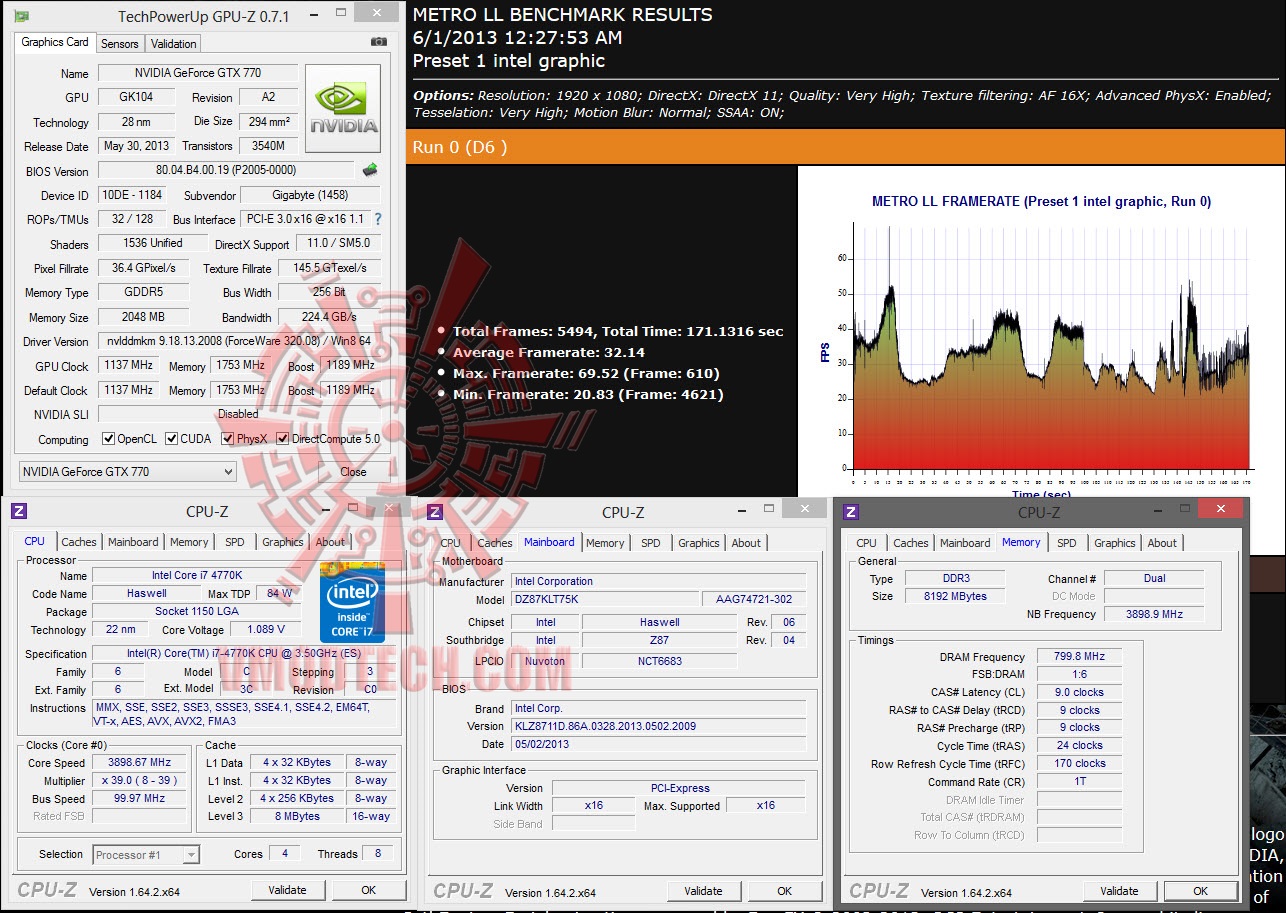Screen dimensions: 1286x913
Task: Select the "Total Frames: 5494" line
Action: (618, 331)
